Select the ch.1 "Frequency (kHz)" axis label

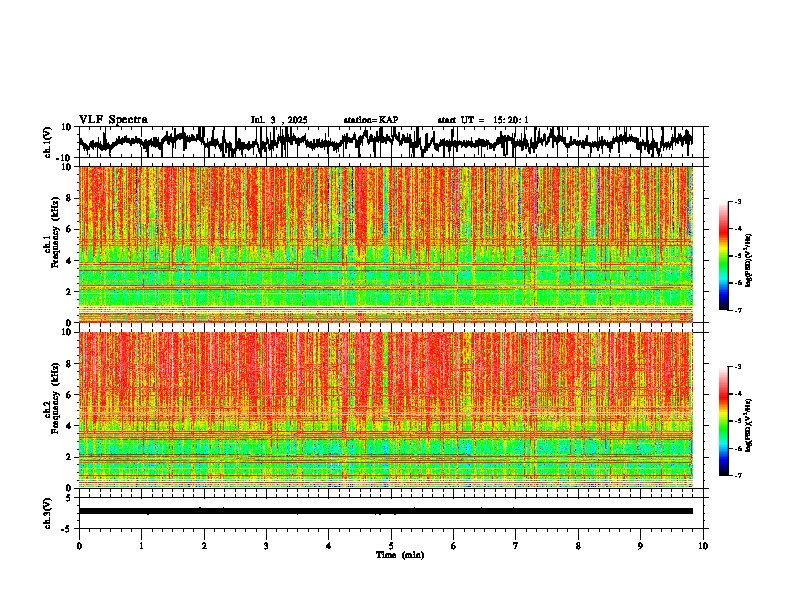tap(56, 234)
